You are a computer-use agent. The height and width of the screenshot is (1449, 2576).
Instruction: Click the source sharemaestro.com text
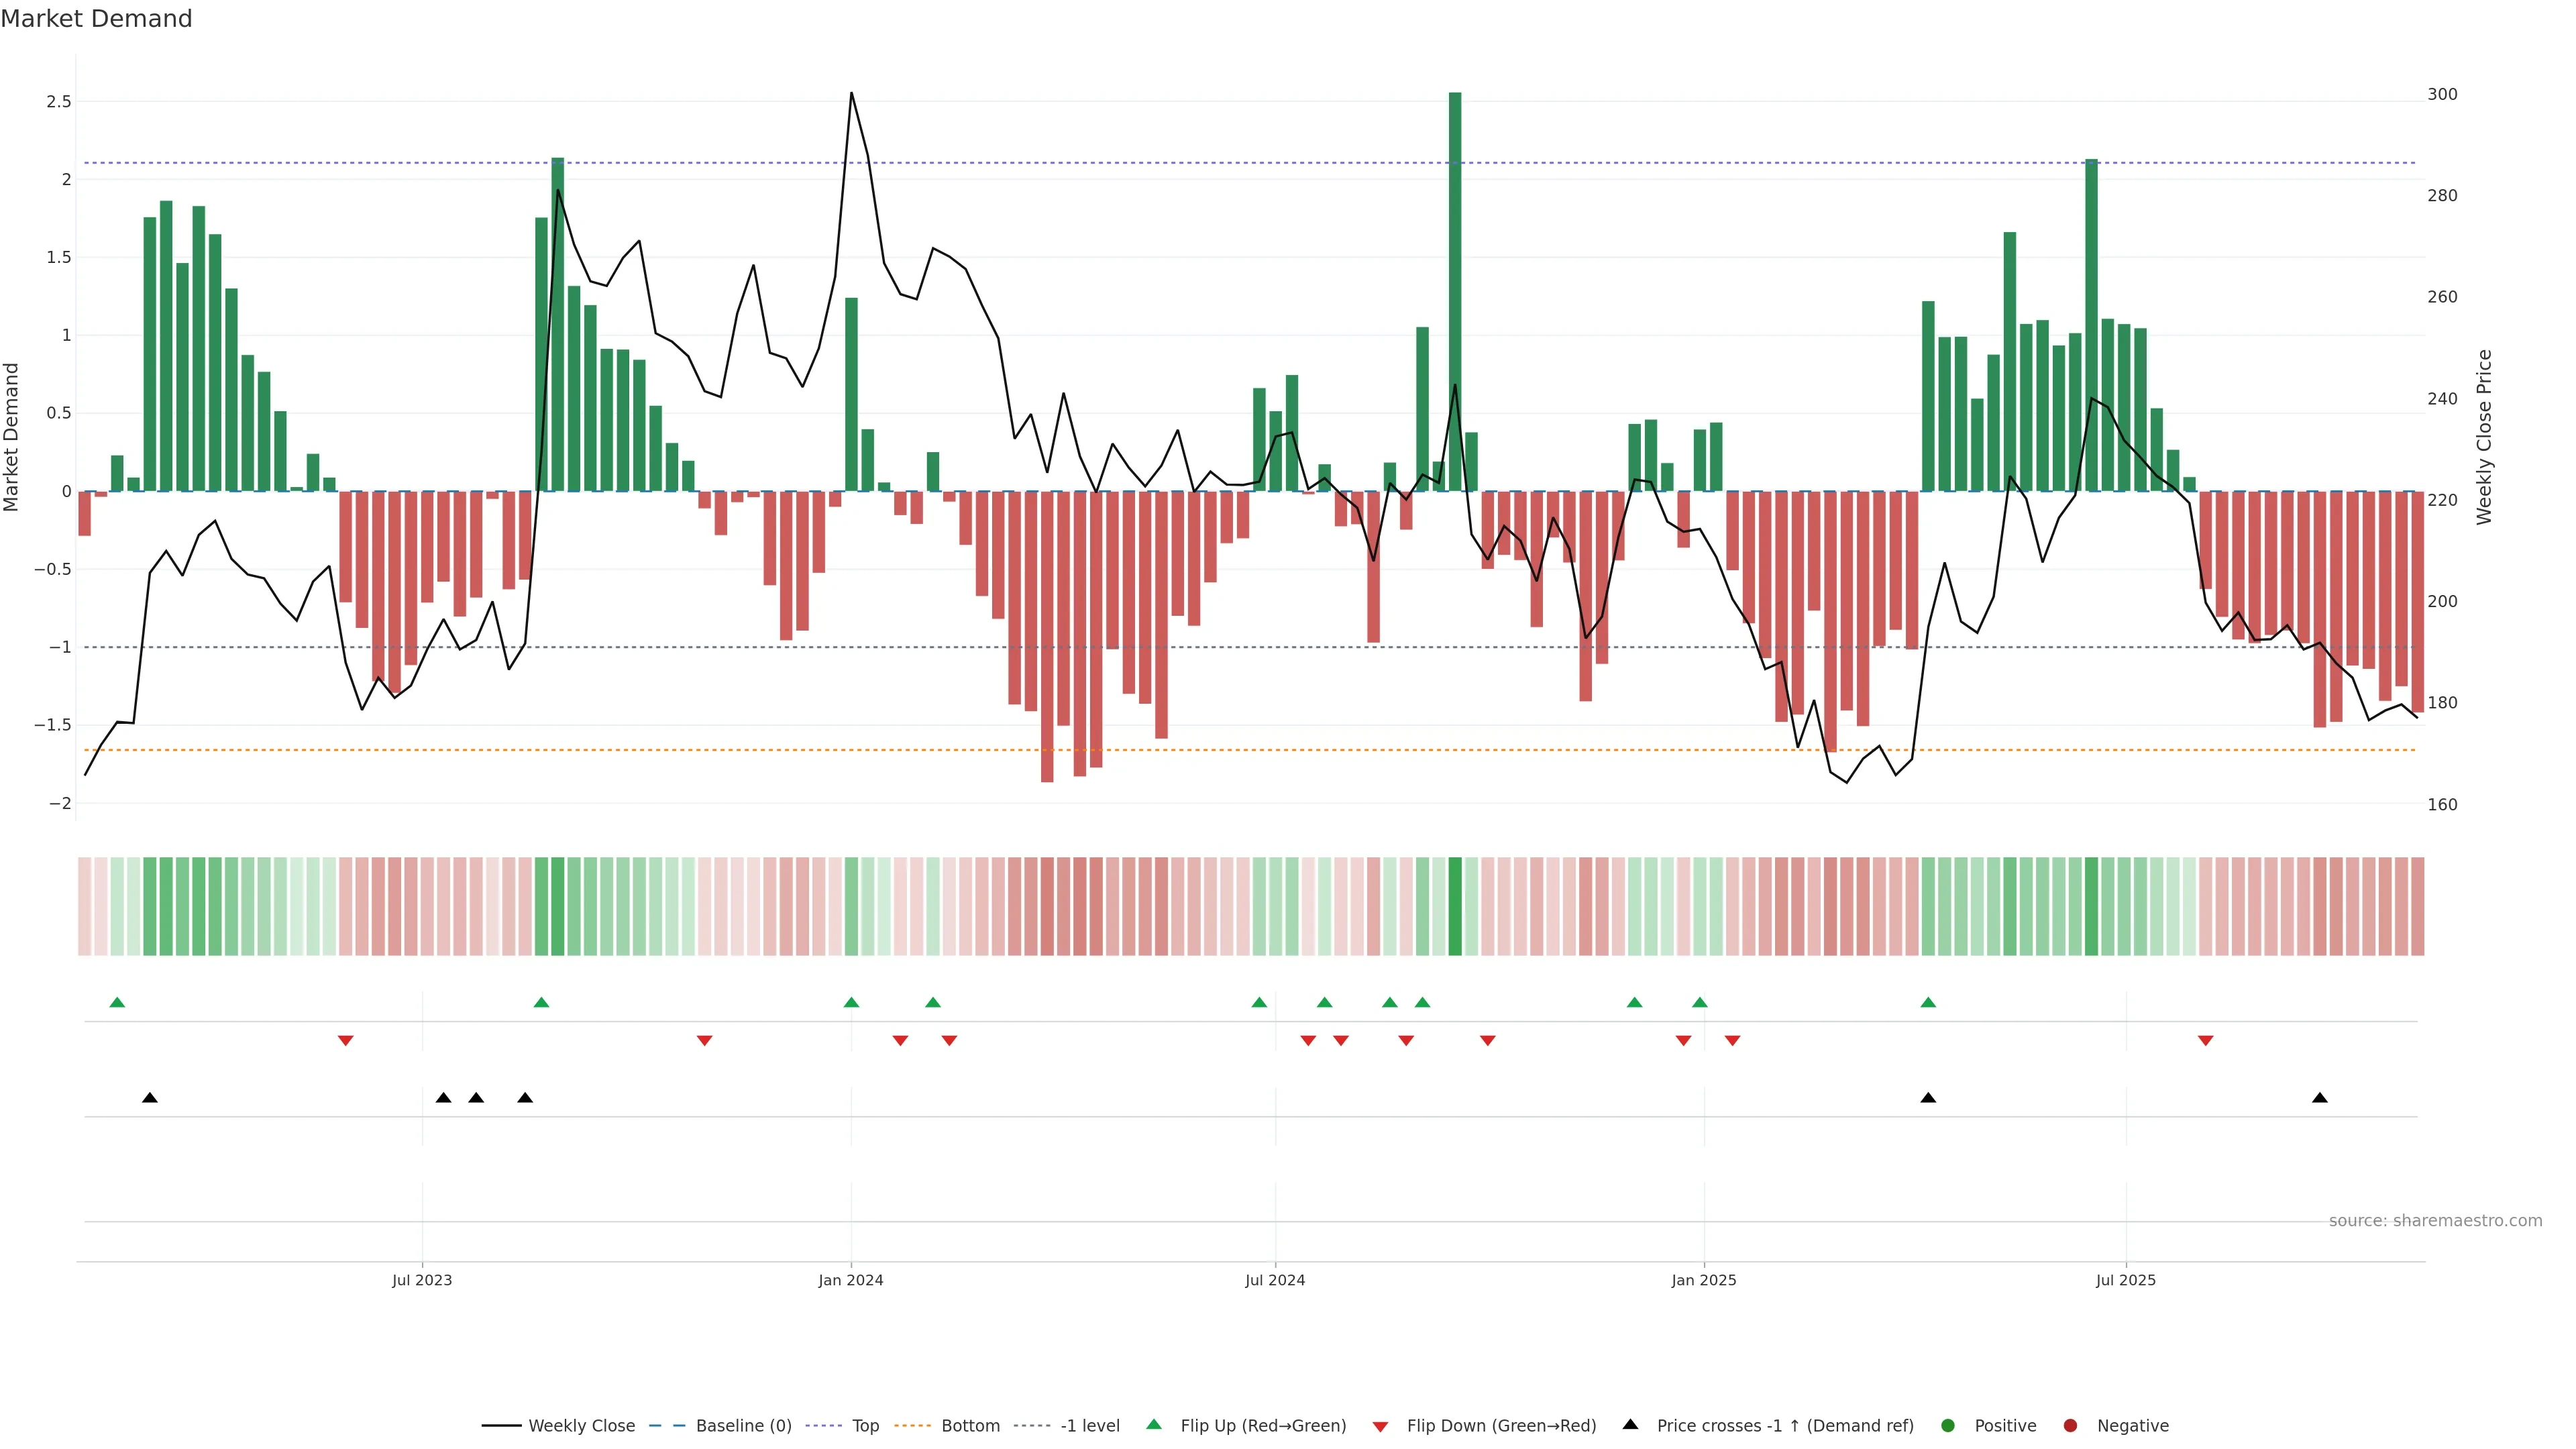tap(2435, 1220)
